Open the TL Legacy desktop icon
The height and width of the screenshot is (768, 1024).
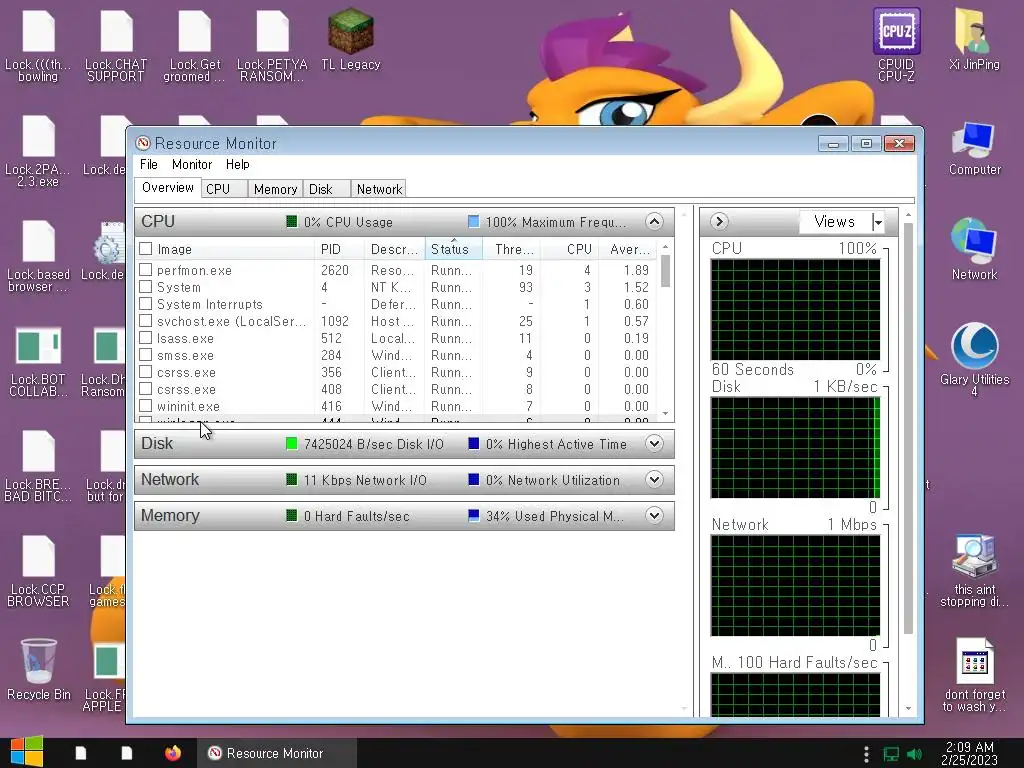pyautogui.click(x=351, y=39)
